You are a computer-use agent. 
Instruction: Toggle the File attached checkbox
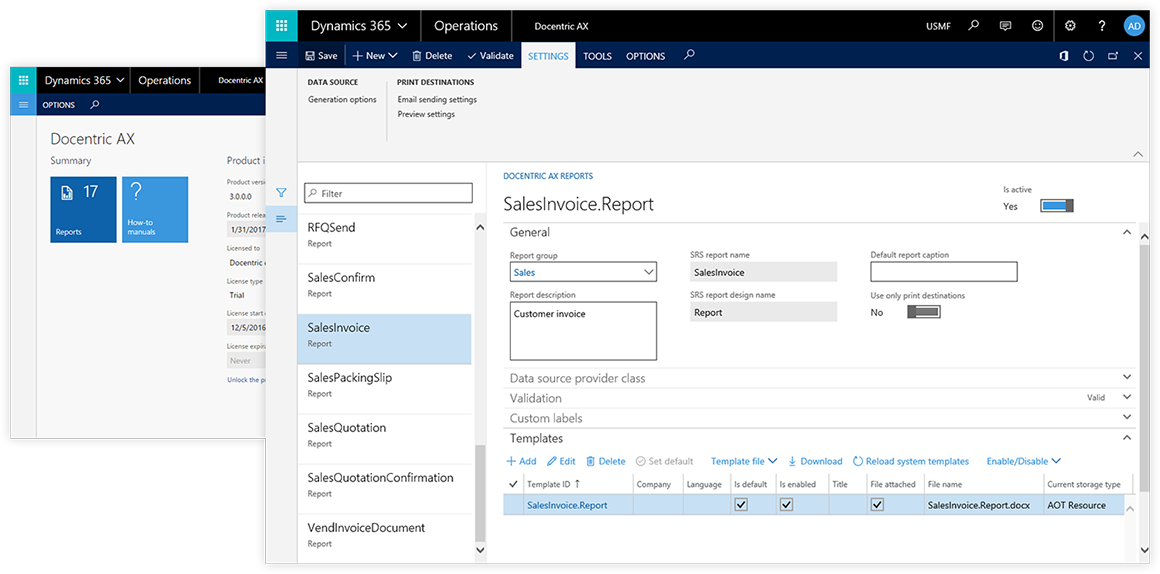[877, 505]
